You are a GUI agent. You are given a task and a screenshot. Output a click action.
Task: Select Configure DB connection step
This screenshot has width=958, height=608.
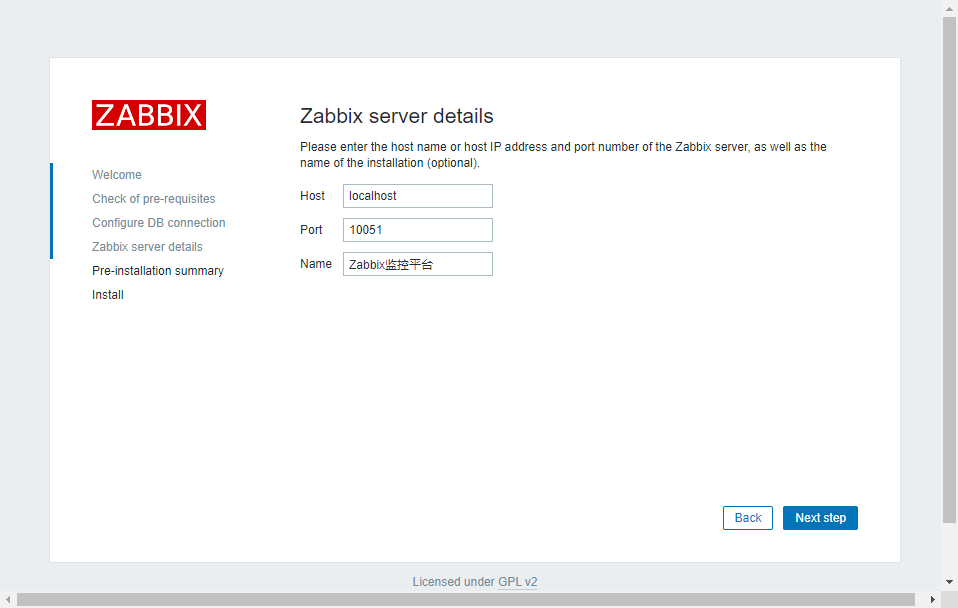(159, 223)
